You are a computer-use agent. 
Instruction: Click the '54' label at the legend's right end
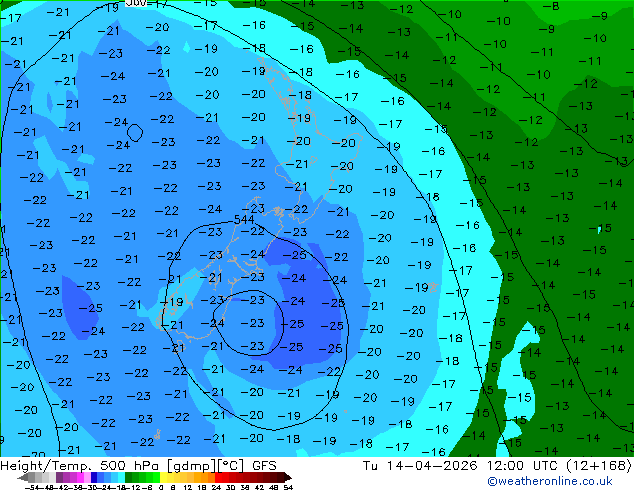pyautogui.click(x=287, y=487)
